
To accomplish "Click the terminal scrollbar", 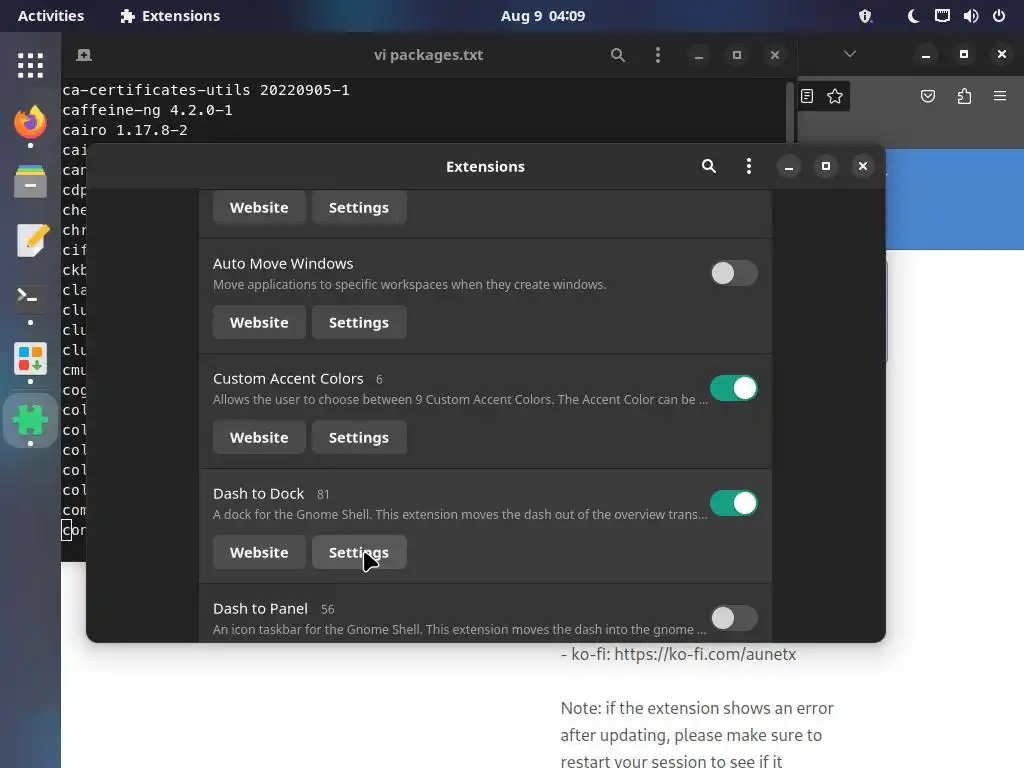I will 790,111.
